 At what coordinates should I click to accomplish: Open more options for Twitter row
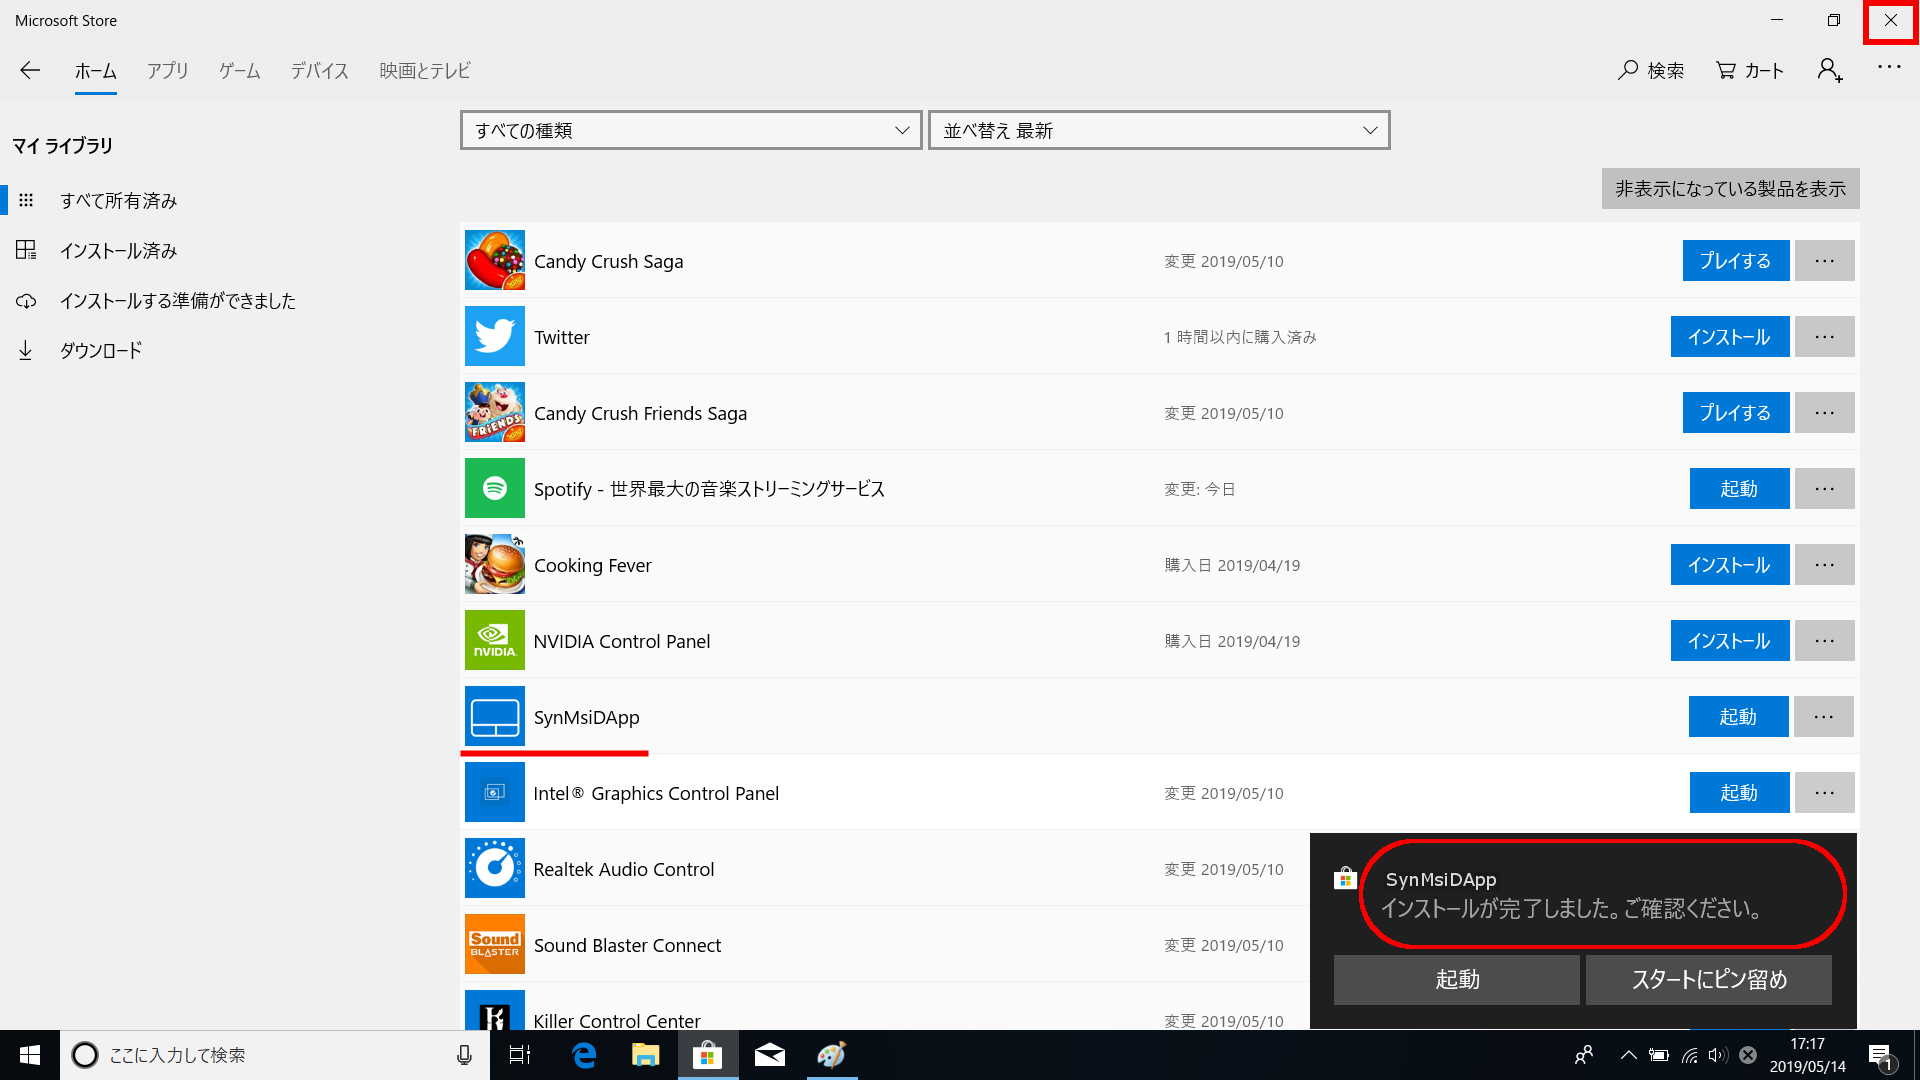pyautogui.click(x=1825, y=337)
